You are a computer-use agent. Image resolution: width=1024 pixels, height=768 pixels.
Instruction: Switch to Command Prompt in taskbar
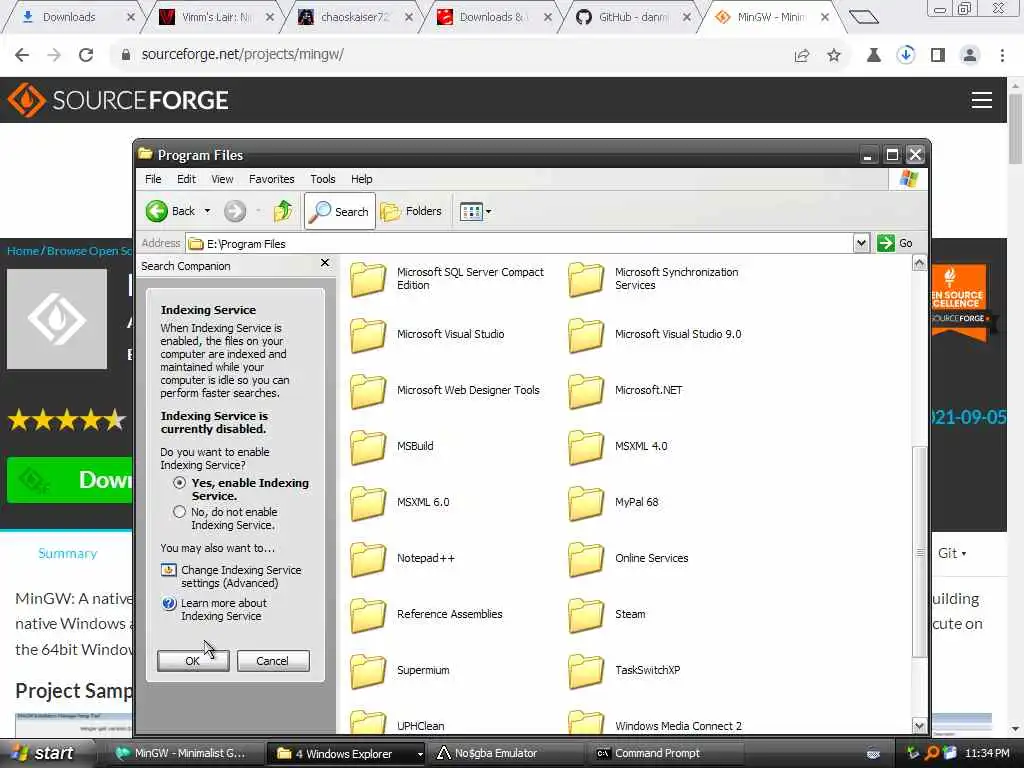(x=665, y=753)
